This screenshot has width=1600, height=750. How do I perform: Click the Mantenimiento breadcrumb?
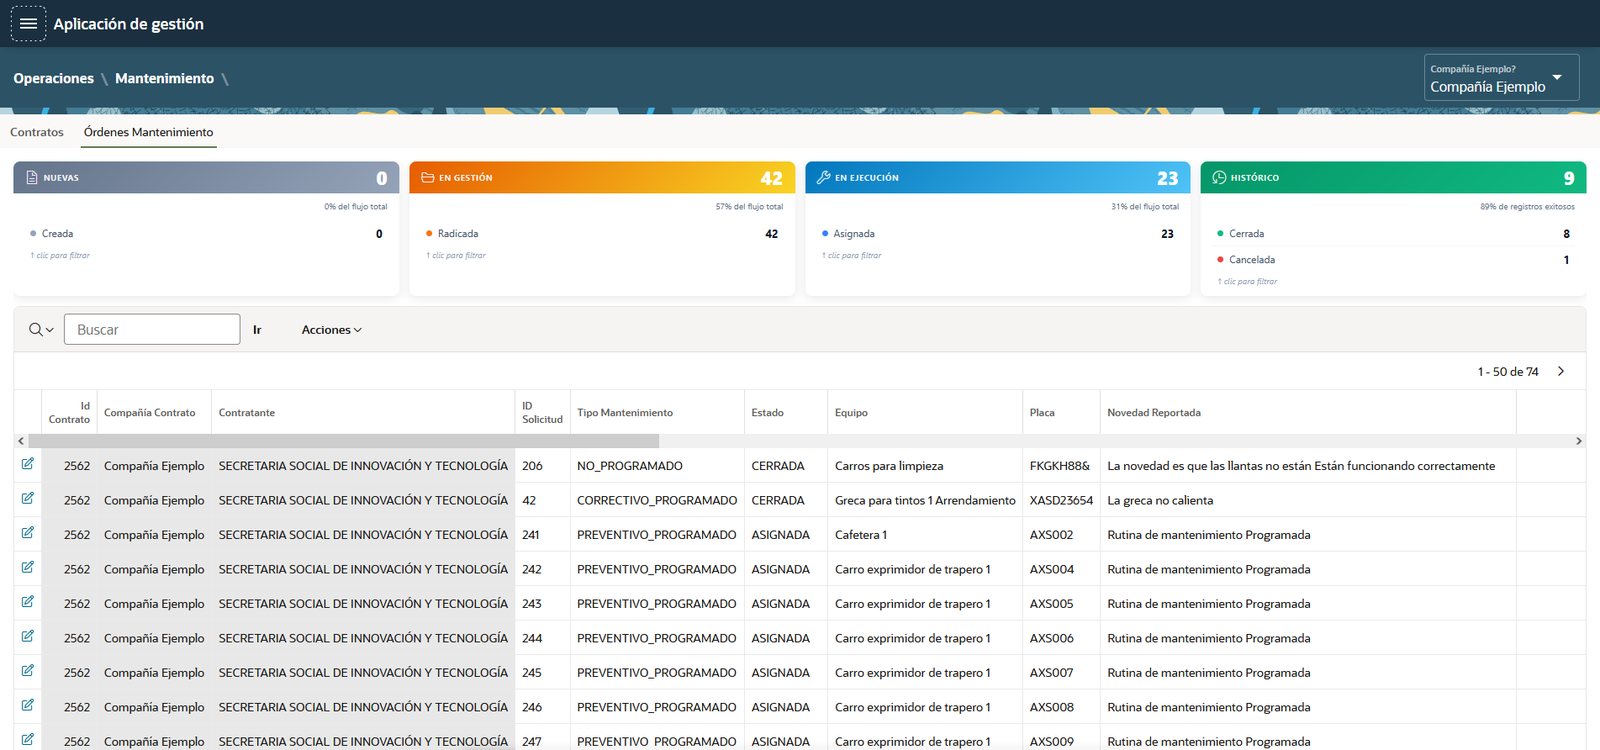[x=164, y=78]
